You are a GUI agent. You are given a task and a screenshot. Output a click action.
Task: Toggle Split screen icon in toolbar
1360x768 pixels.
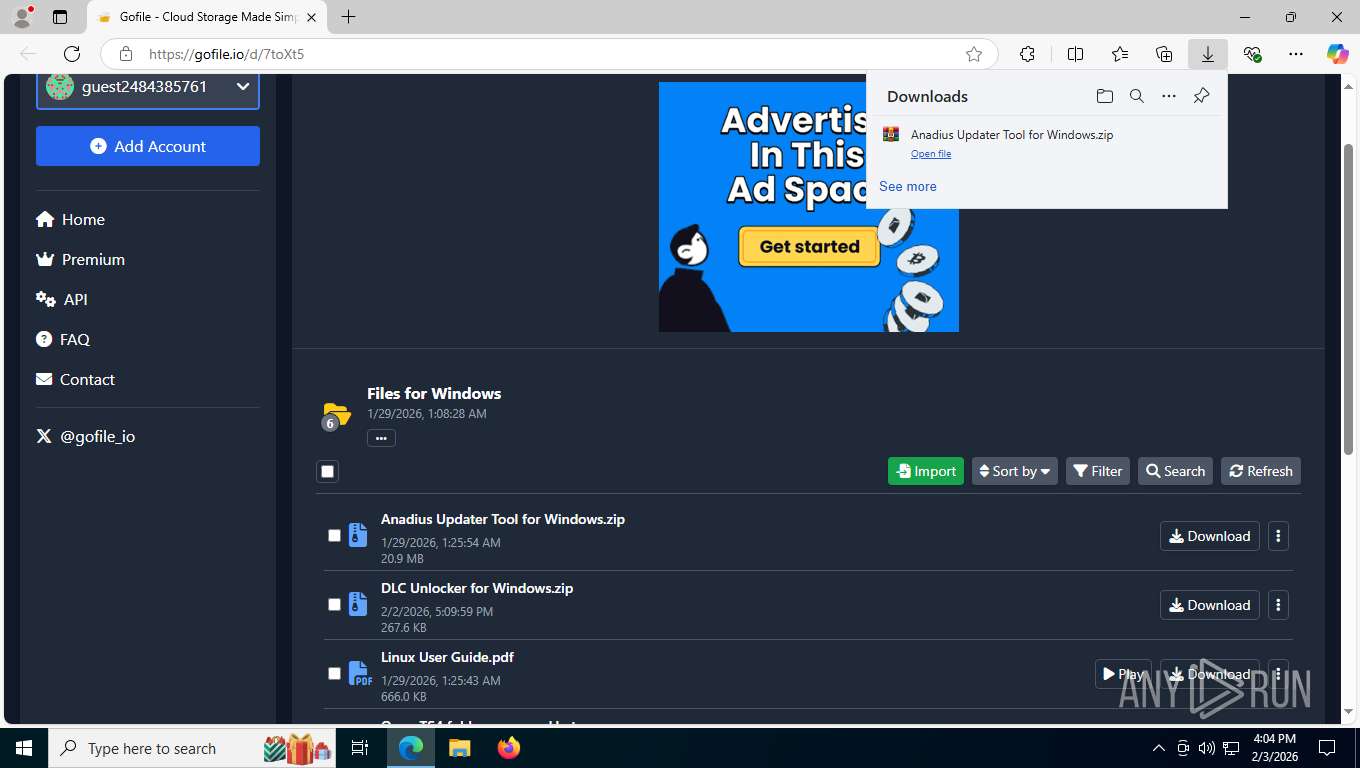1075,54
